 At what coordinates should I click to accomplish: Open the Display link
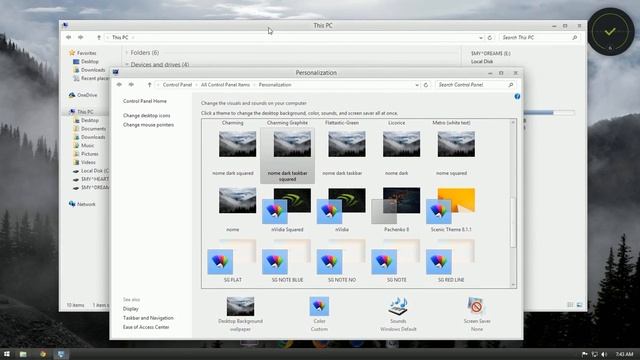[131, 309]
